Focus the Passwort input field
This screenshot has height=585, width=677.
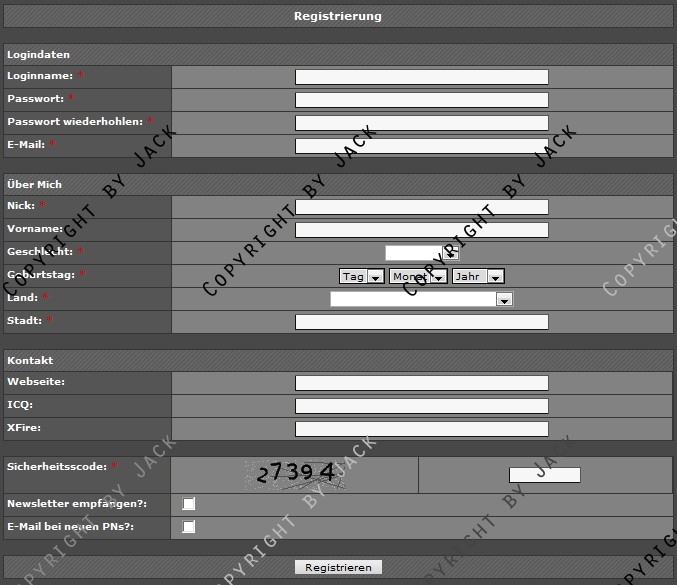coord(422,100)
